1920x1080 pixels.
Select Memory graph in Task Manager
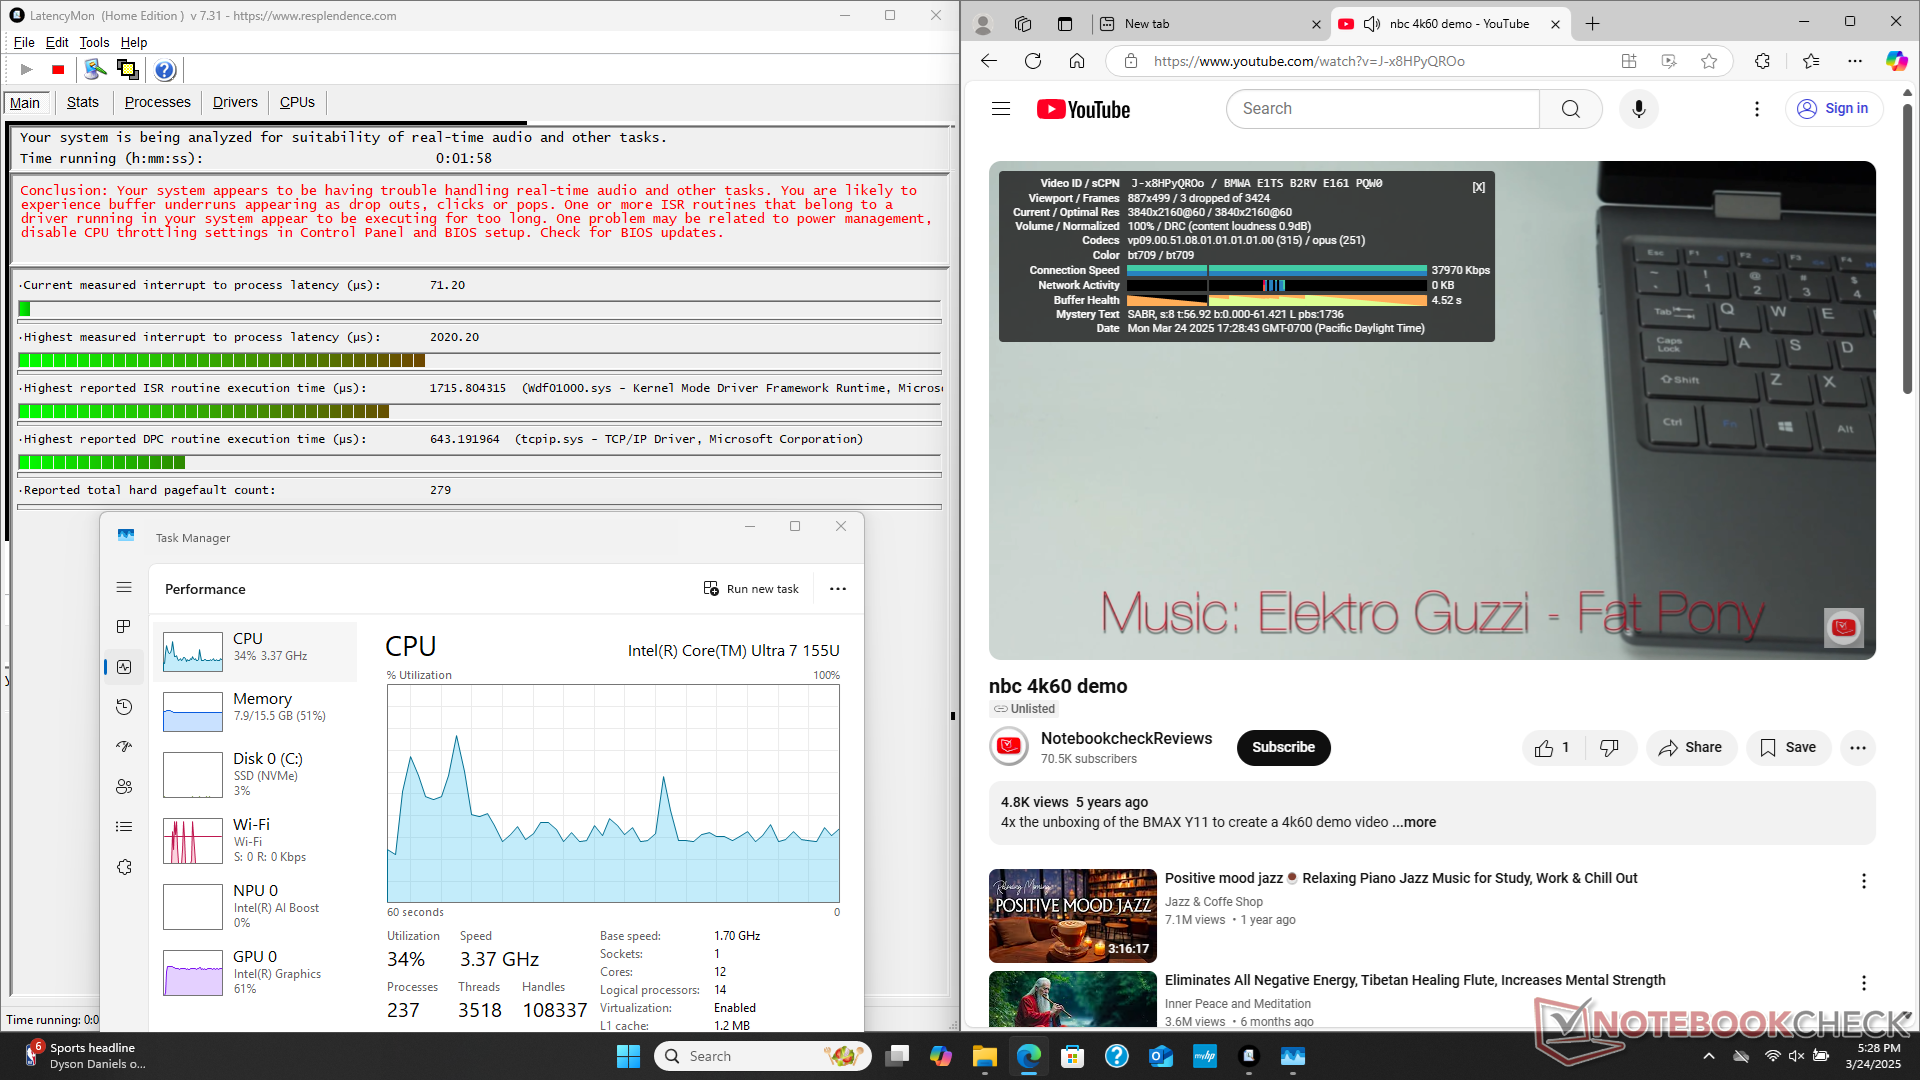256,712
